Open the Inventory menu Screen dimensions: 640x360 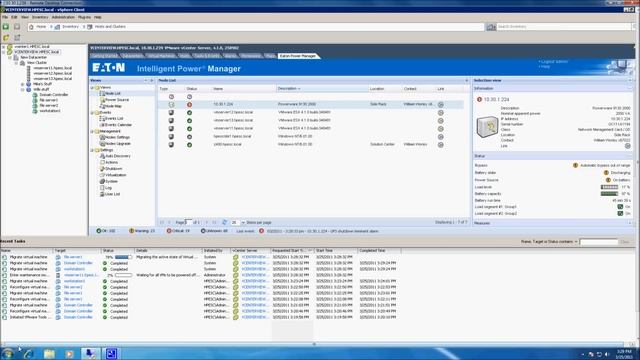coord(40,17)
